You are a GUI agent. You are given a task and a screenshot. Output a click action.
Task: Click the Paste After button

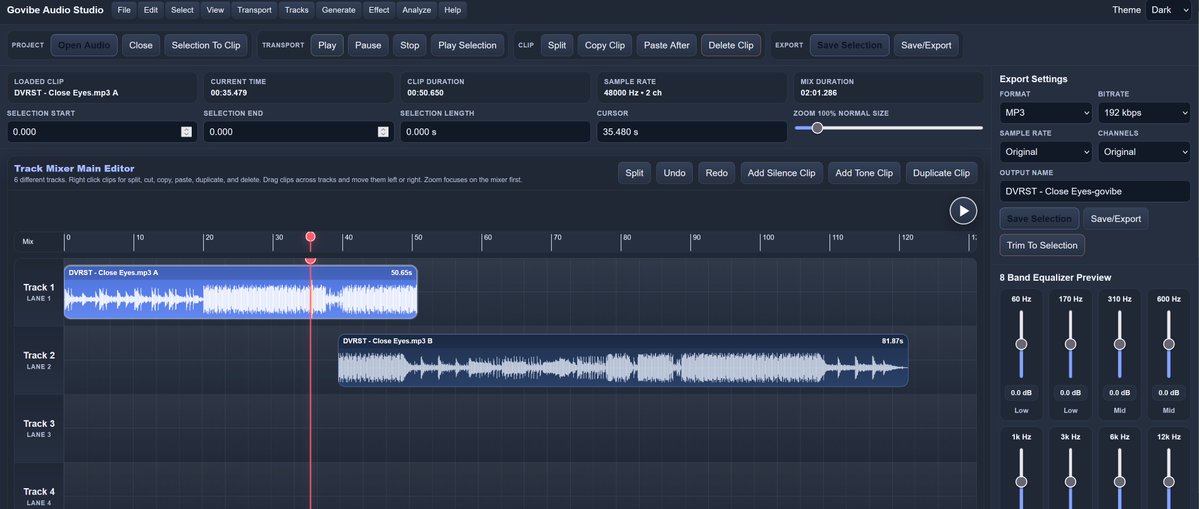[x=667, y=45]
